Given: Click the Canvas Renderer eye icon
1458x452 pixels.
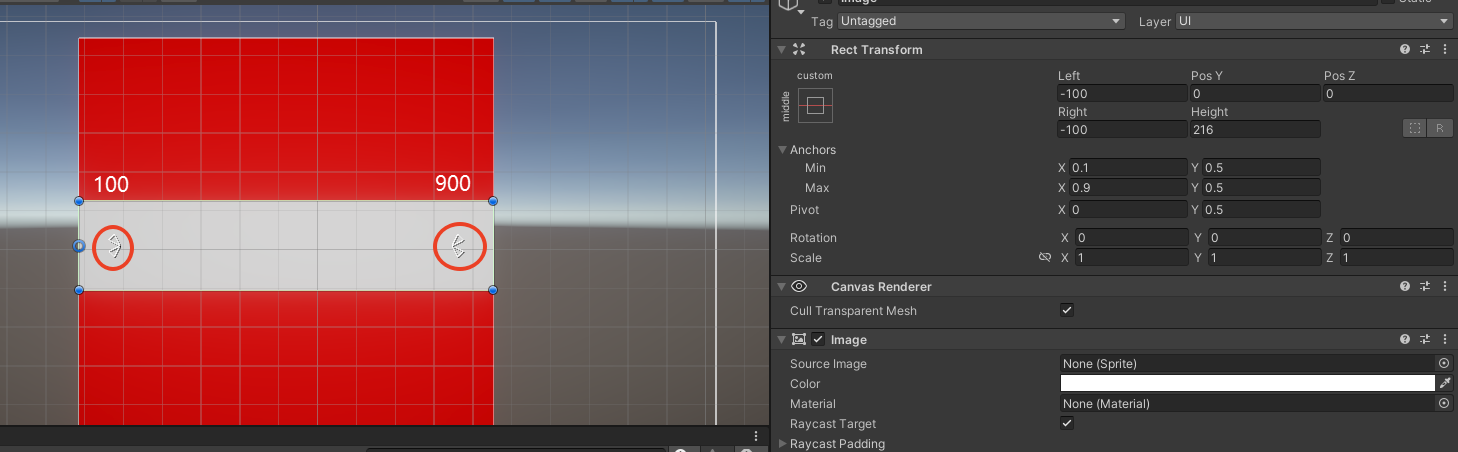Looking at the screenshot, I should pos(798,286).
